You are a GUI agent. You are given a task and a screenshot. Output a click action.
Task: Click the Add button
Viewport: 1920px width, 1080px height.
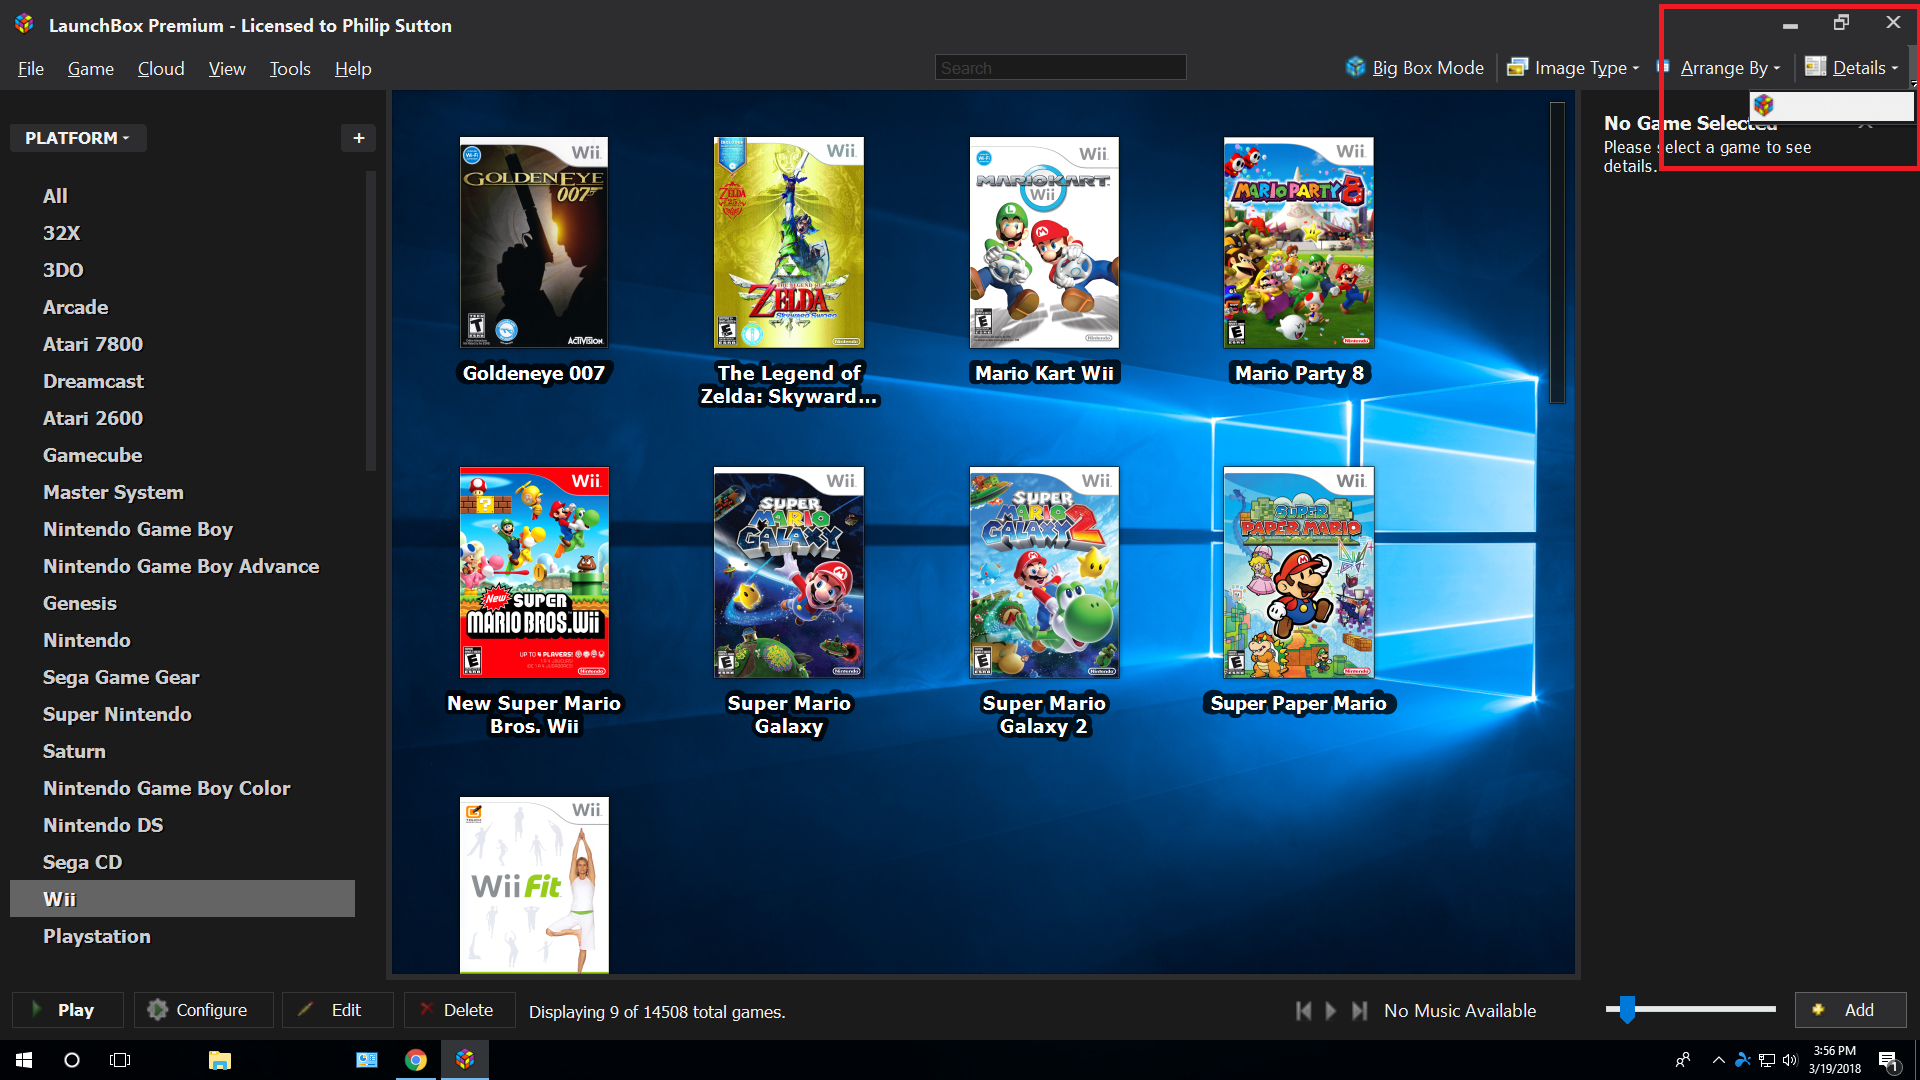pyautogui.click(x=1851, y=1010)
